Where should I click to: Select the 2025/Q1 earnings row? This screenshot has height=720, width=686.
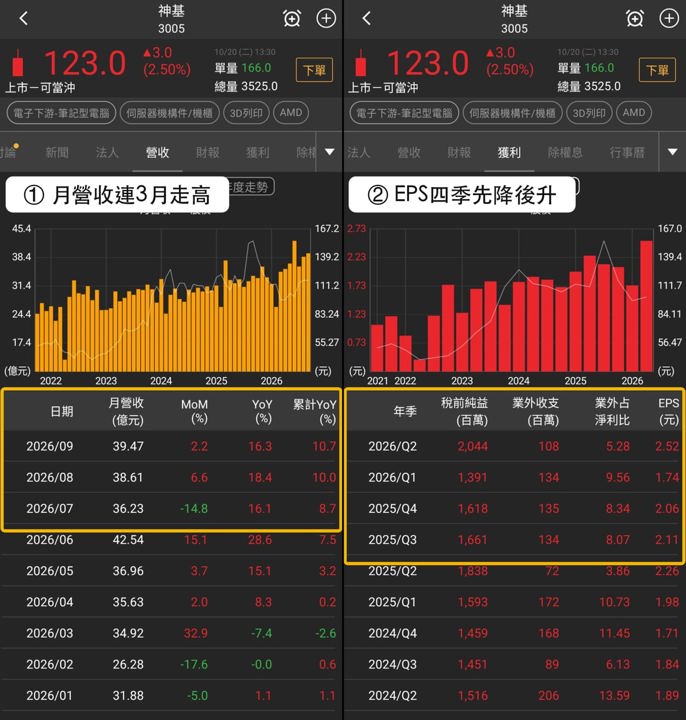tap(514, 602)
